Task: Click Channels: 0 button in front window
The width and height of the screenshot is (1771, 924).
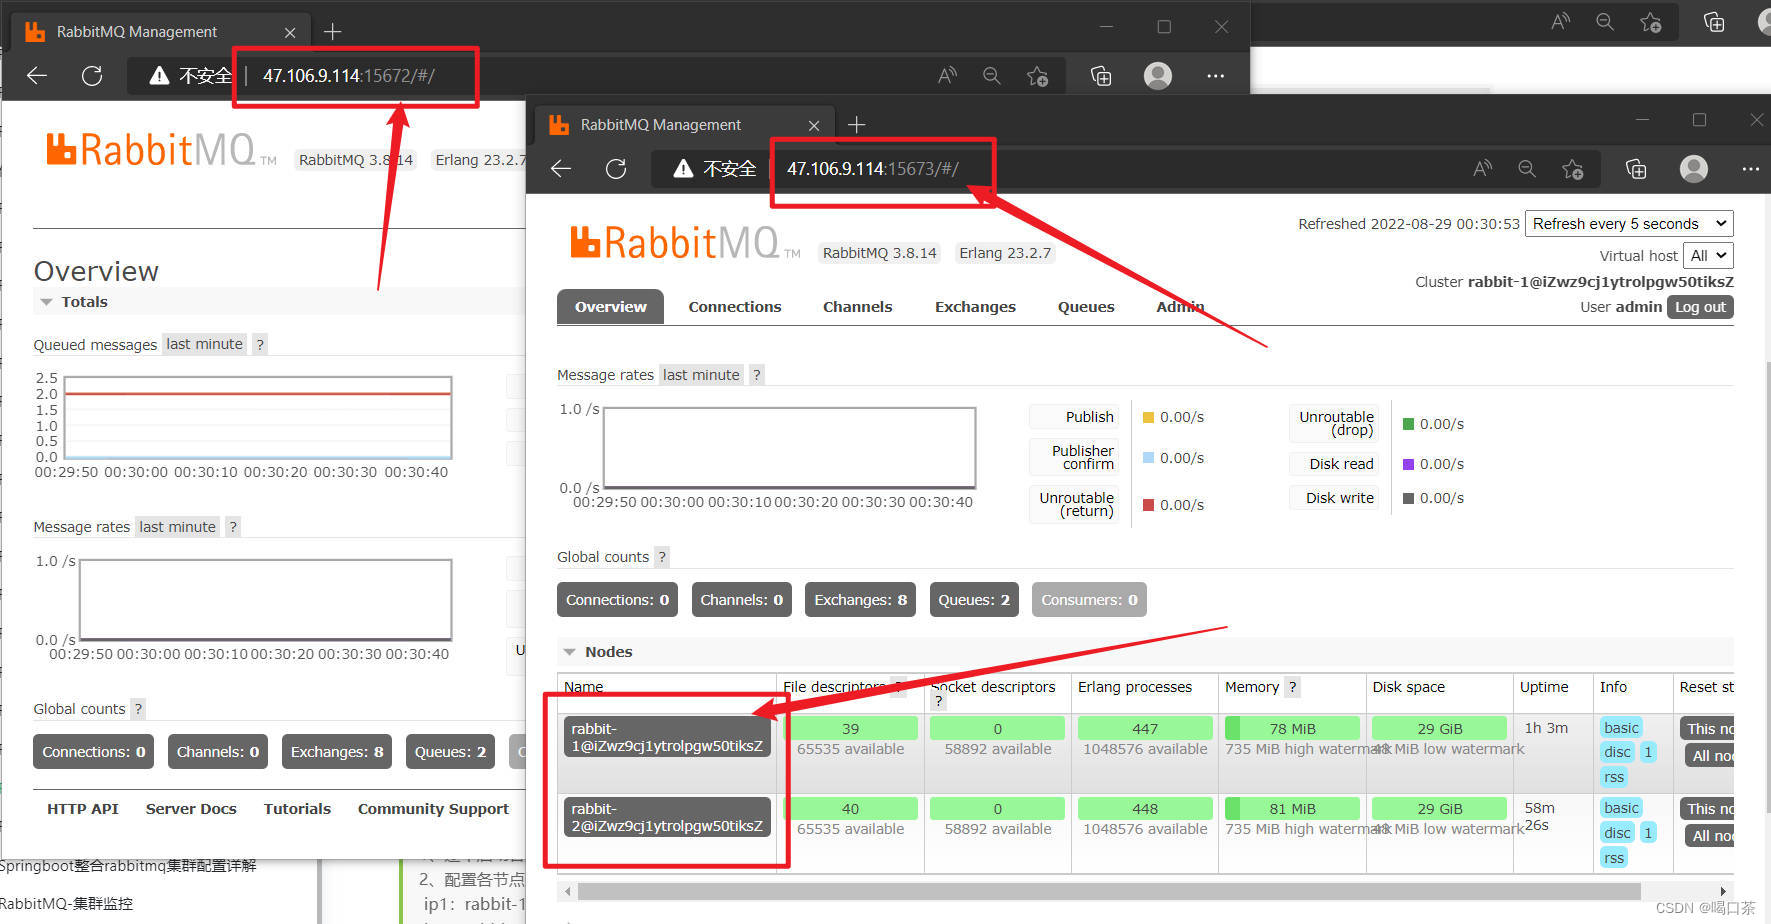Action: pyautogui.click(x=741, y=600)
